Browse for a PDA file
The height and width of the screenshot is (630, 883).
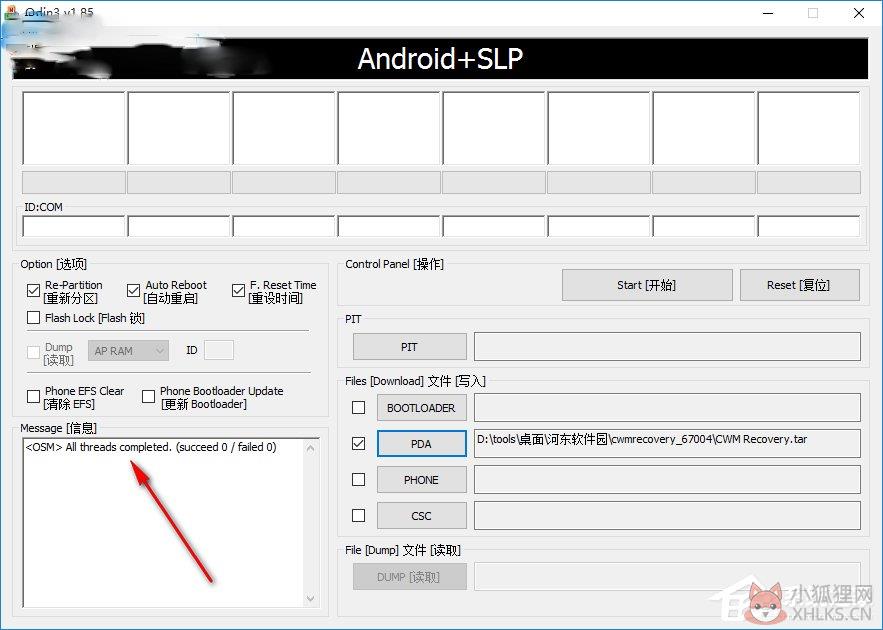tap(422, 444)
